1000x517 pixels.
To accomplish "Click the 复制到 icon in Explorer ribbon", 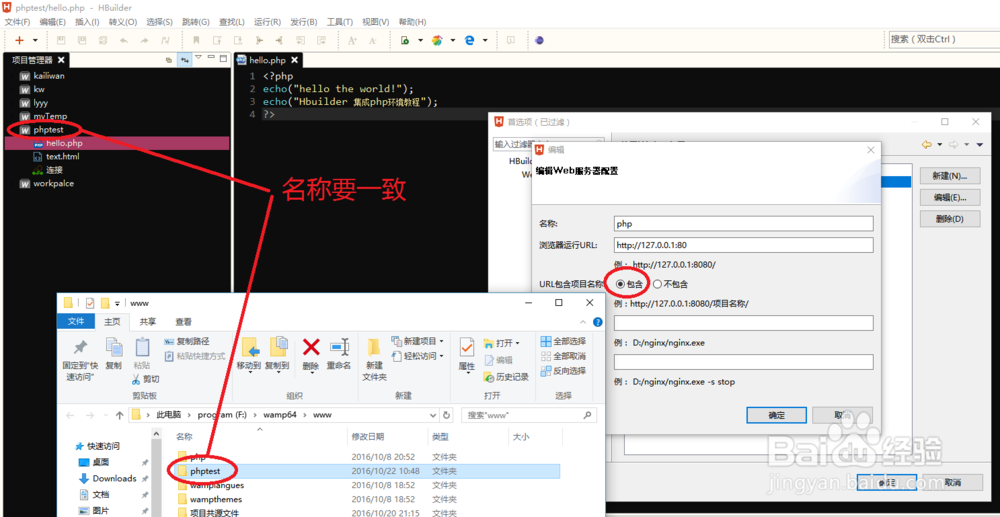I will [278, 348].
